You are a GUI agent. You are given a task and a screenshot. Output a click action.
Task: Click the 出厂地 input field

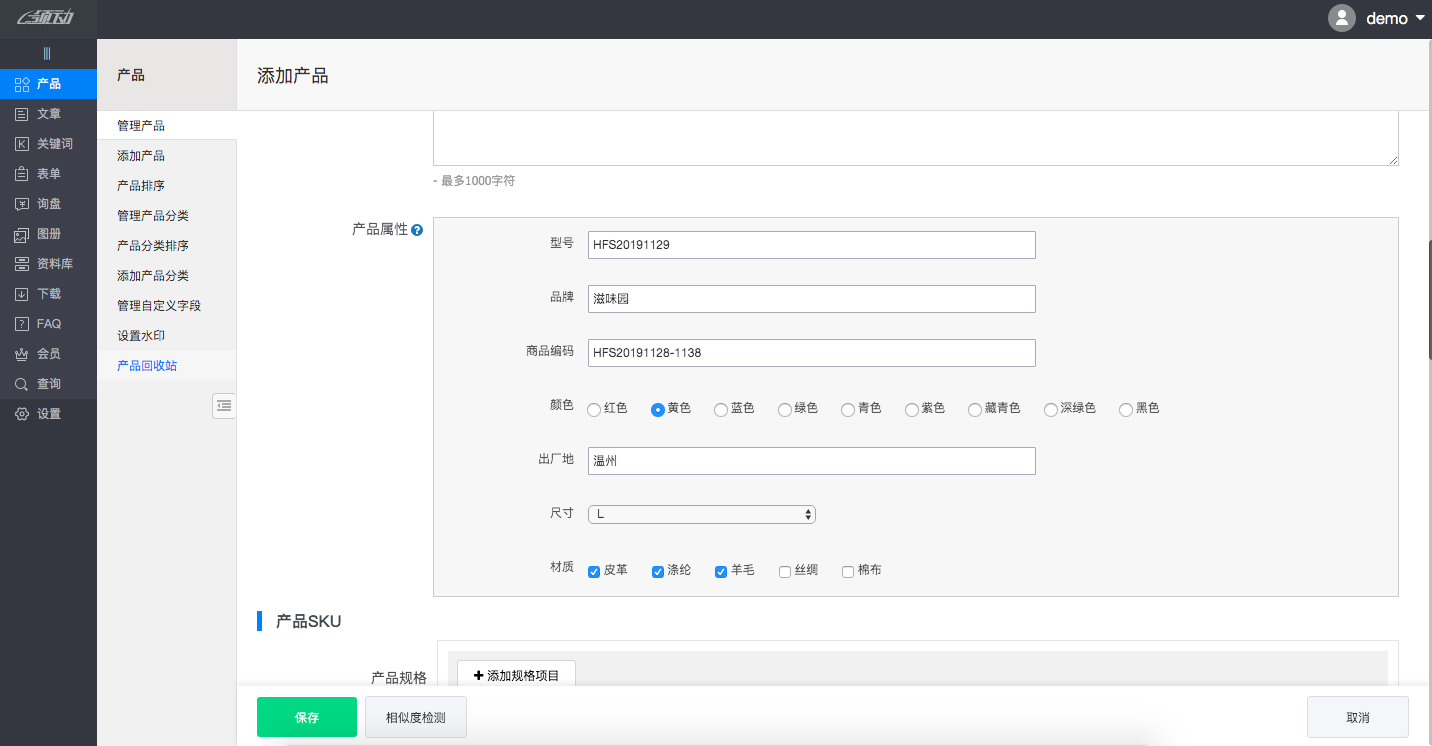811,460
